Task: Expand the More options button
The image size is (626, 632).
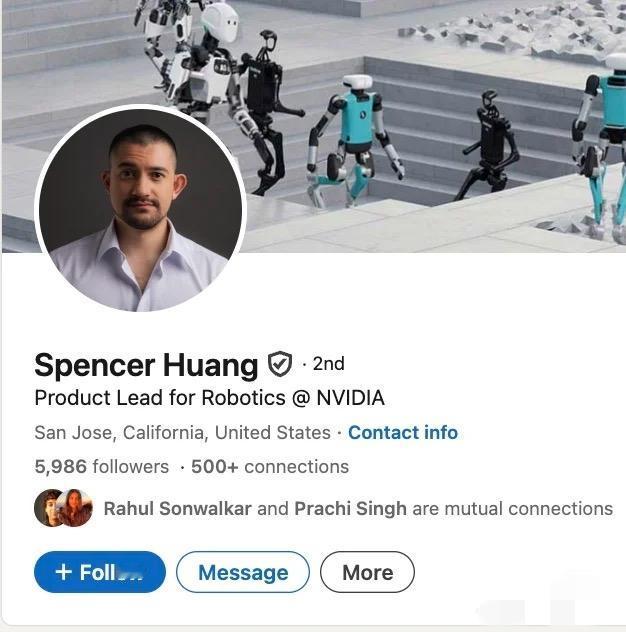Action: click(x=367, y=572)
